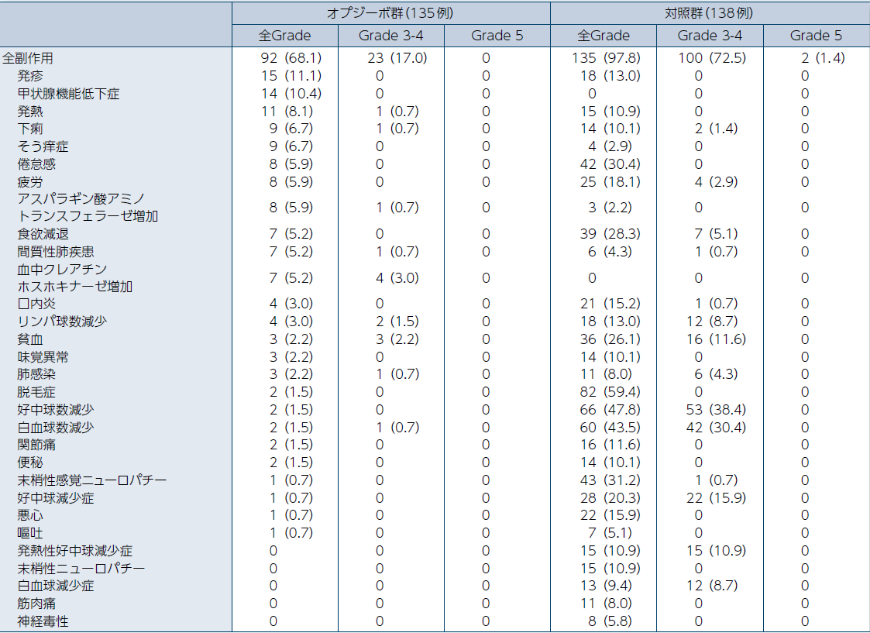Click the オプジーボ群(135例) group header
Image resolution: width=870 pixels, height=633 pixels.
[x=391, y=13]
